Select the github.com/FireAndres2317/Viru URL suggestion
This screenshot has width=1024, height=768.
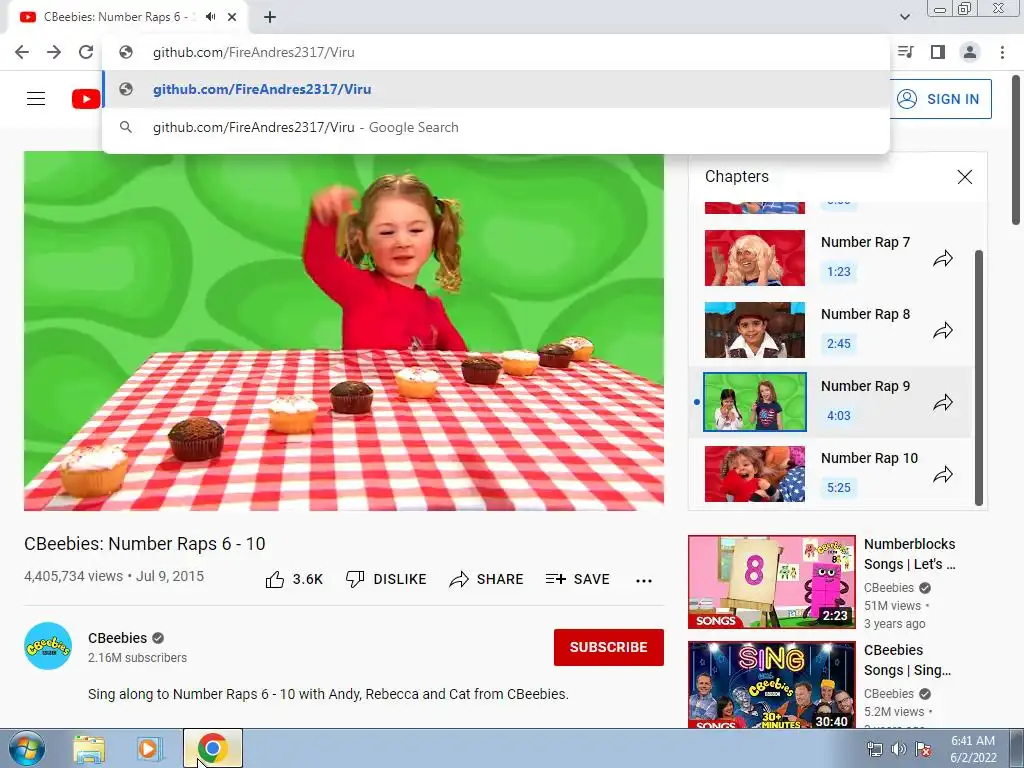tap(496, 89)
